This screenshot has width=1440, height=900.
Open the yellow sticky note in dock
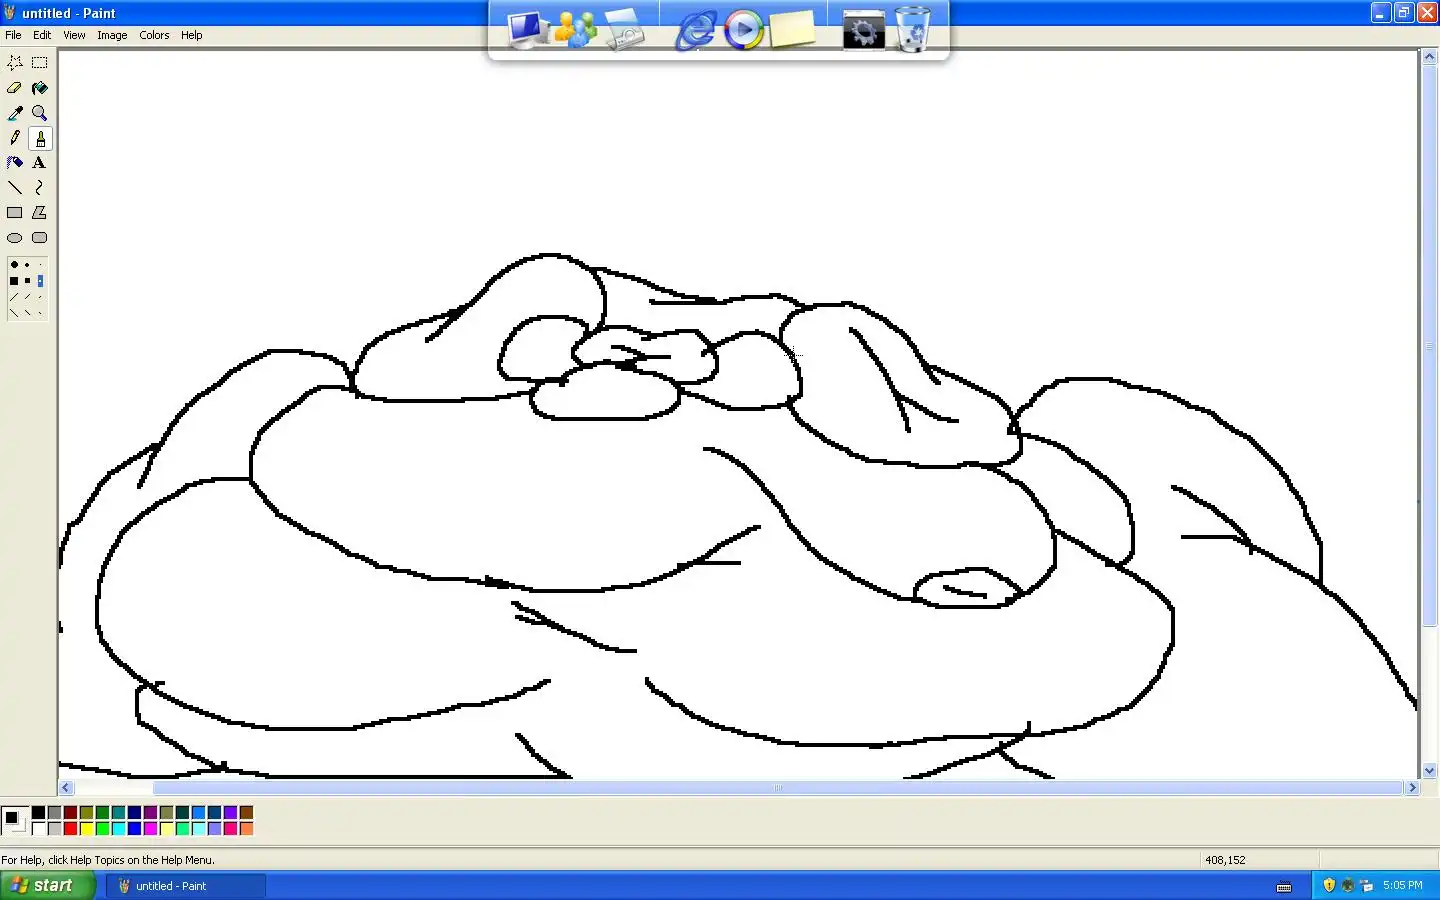click(x=792, y=29)
